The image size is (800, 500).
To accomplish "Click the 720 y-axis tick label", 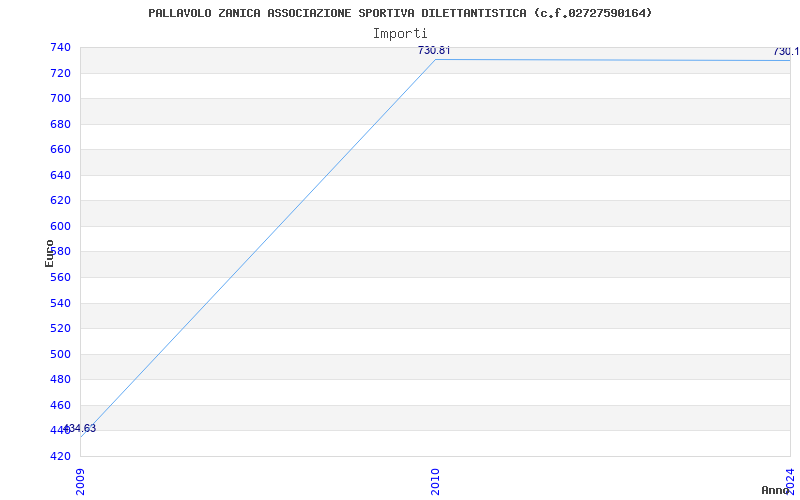I will tap(60, 73).
